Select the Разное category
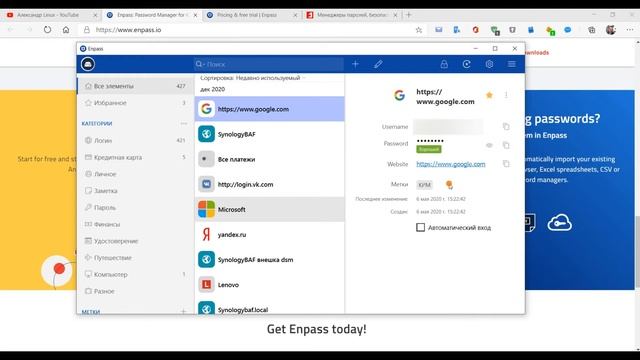This screenshot has width=640, height=360. [135, 291]
